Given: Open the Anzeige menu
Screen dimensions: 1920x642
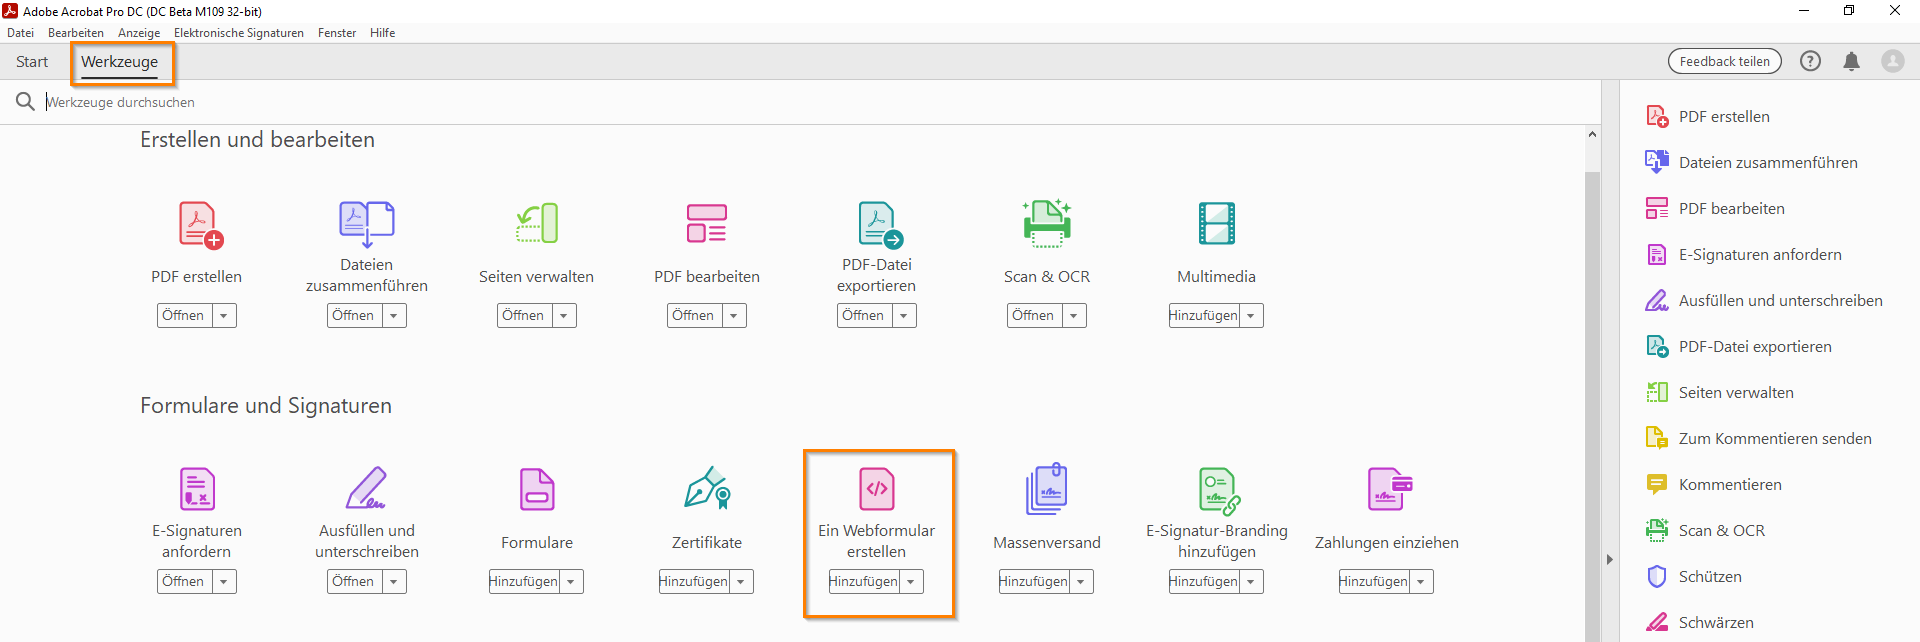Looking at the screenshot, I should click(x=139, y=33).
